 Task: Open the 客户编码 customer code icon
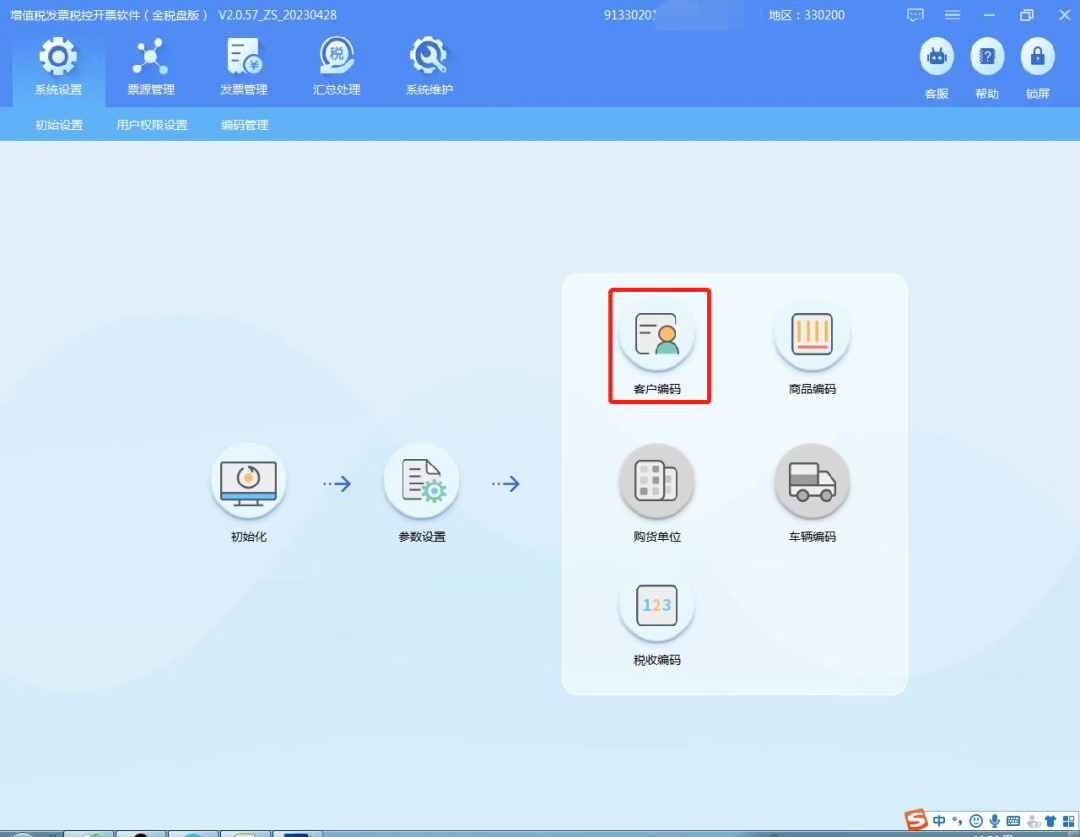pos(657,335)
